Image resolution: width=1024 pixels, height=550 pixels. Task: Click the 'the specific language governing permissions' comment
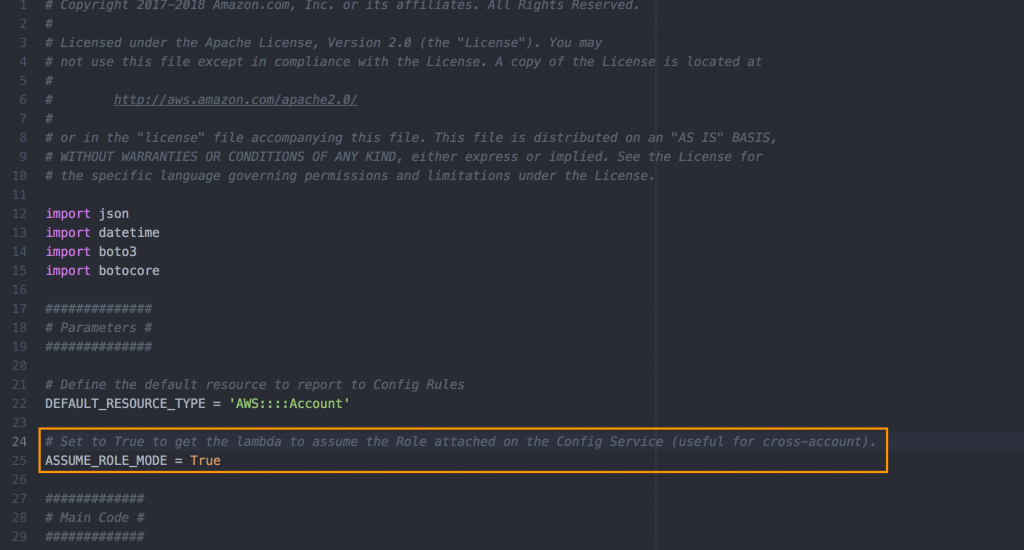[x=350, y=176]
